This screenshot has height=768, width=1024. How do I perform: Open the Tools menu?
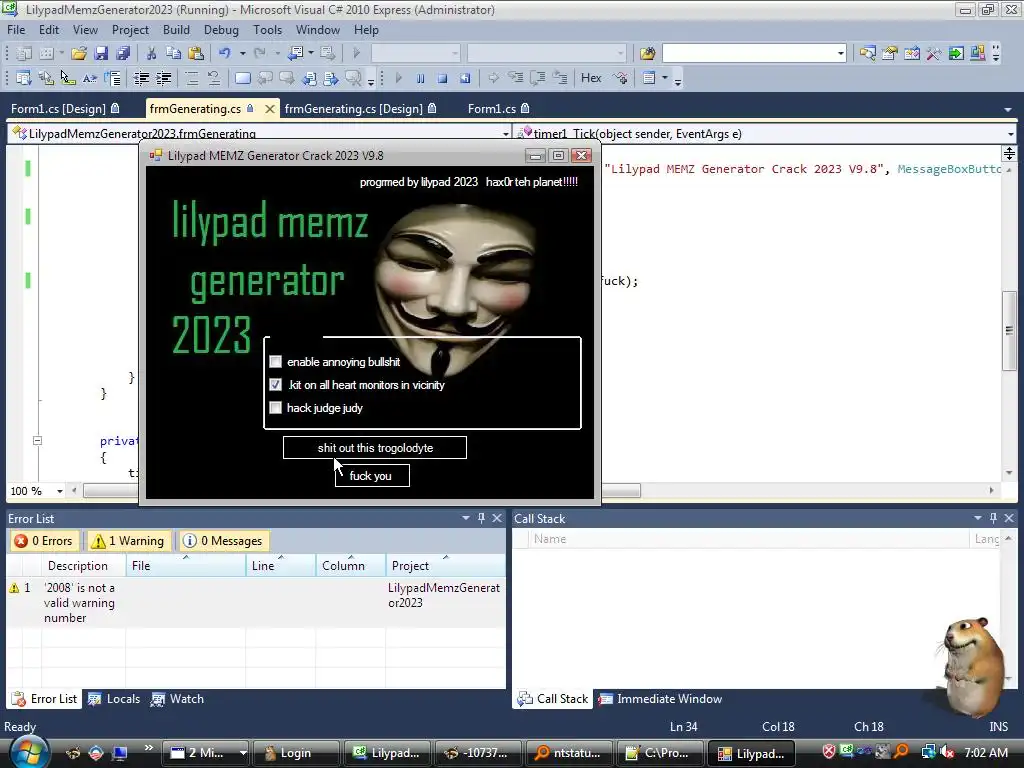point(268,30)
